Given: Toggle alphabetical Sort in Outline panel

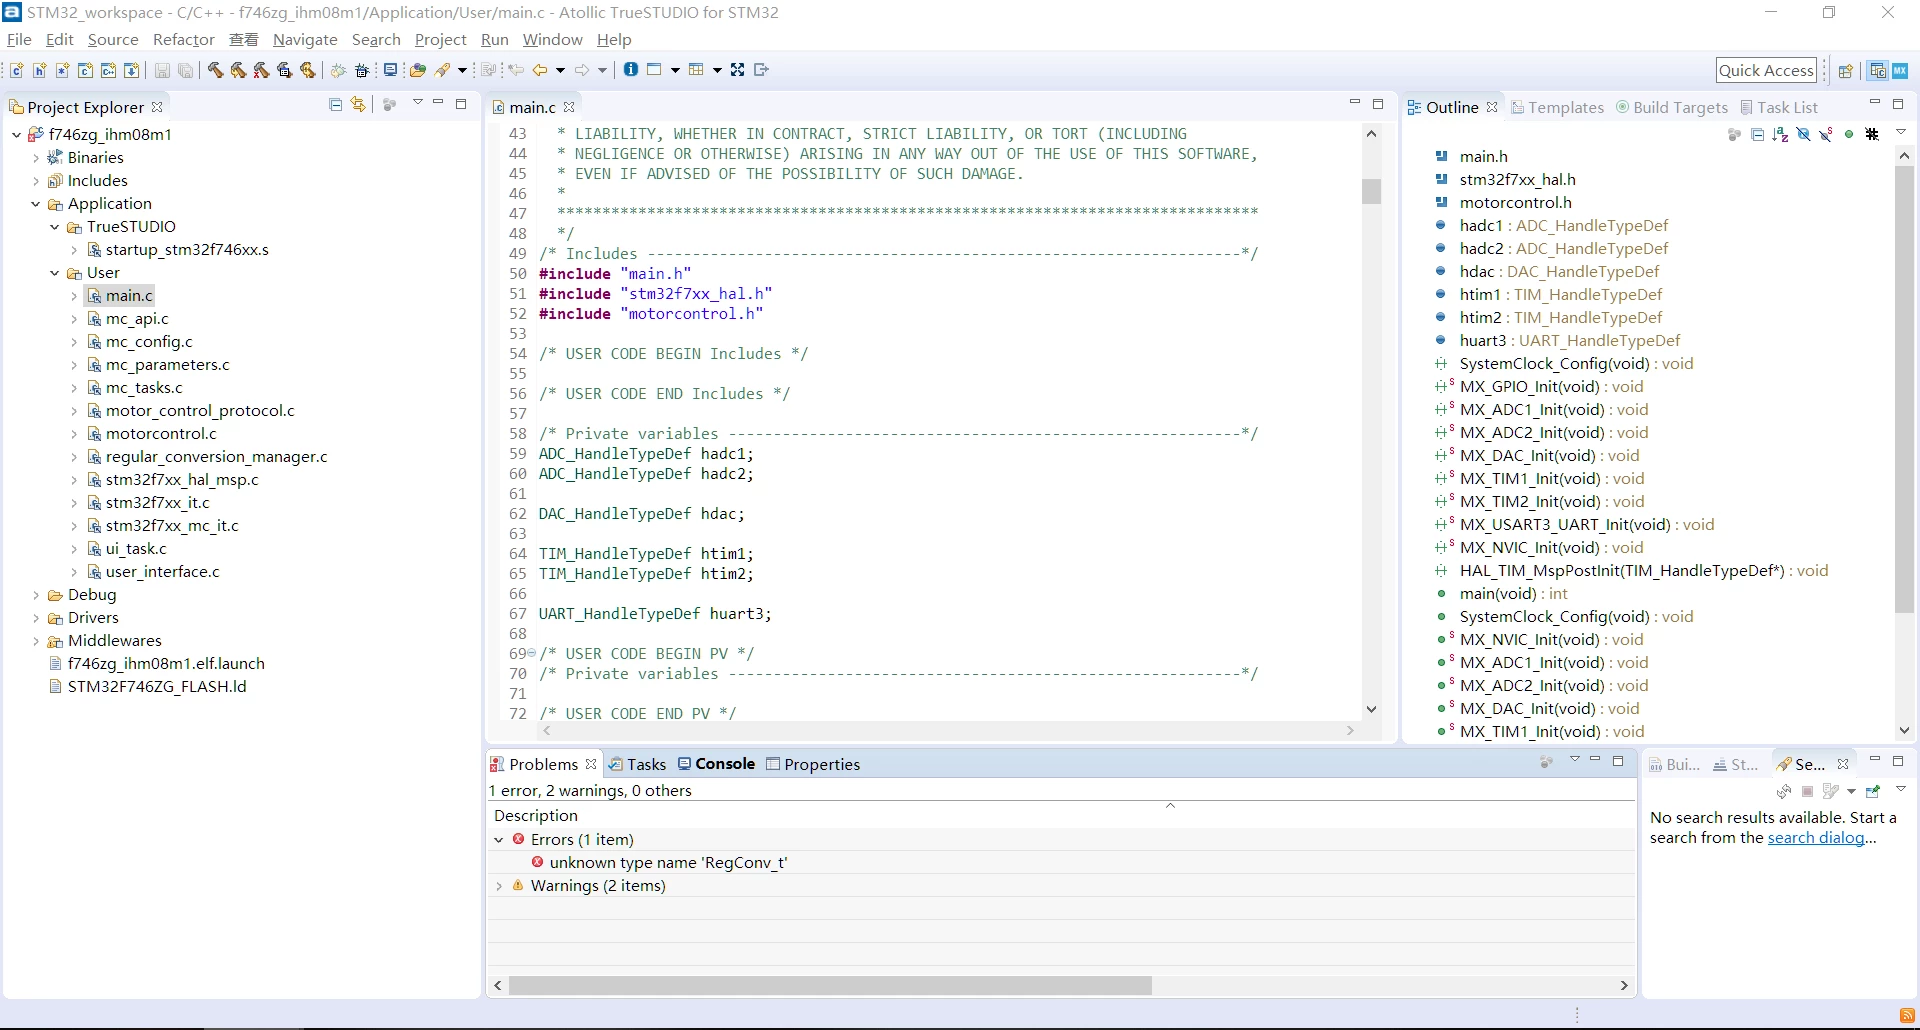Looking at the screenshot, I should tap(1780, 134).
